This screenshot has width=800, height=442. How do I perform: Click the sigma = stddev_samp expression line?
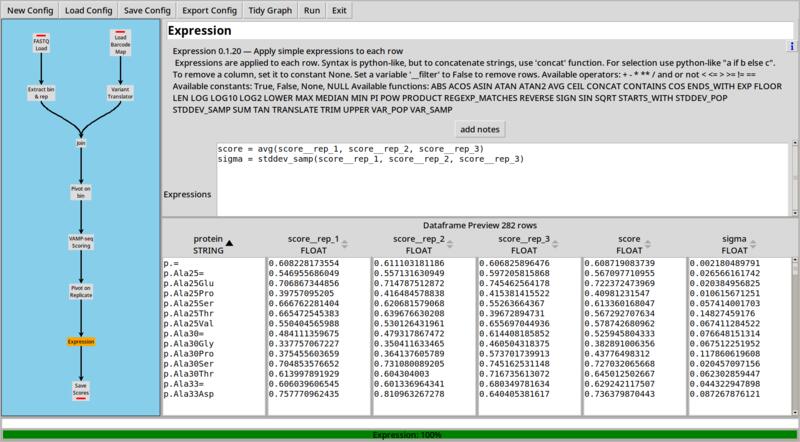(371, 159)
